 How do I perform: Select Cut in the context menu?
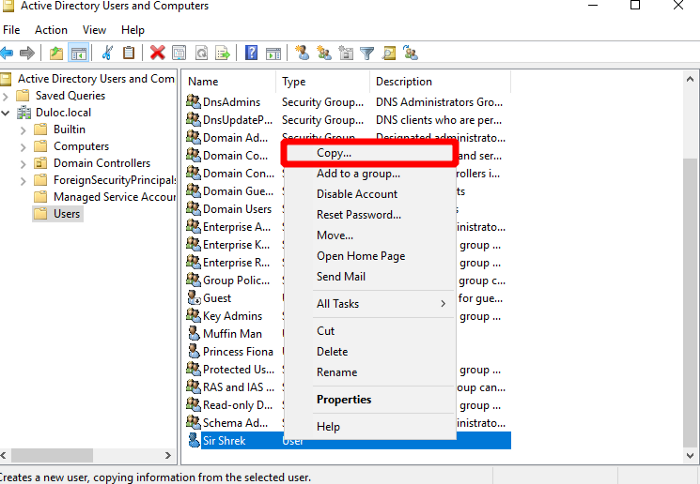coord(370,331)
